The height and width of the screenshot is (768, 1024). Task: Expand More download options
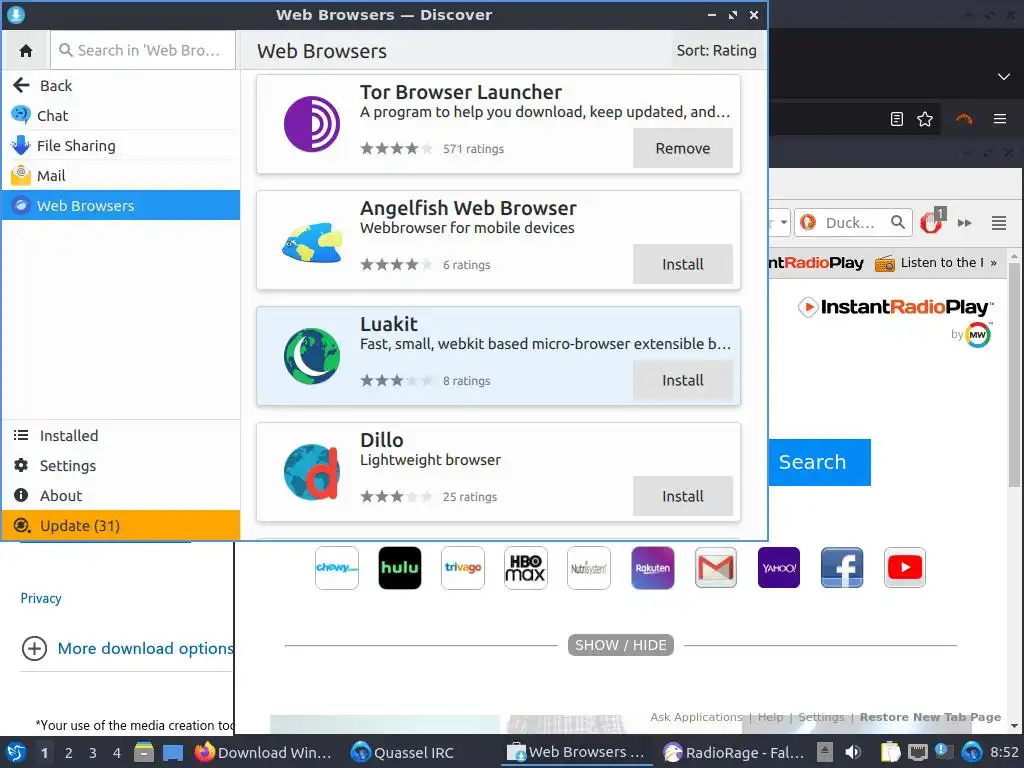point(127,648)
